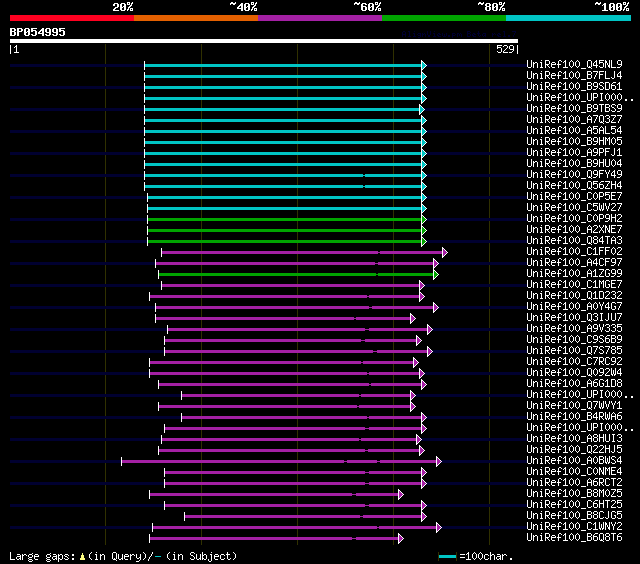Click the red 20% identity legend segment
640x564 pixels.
(71, 18)
